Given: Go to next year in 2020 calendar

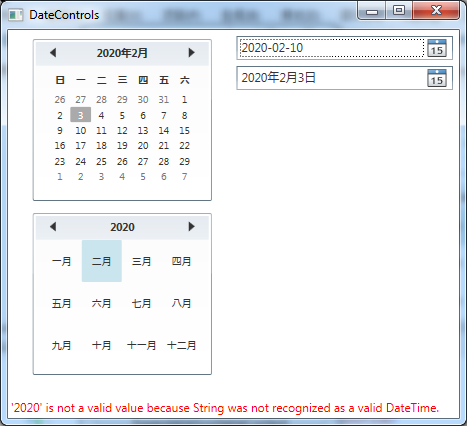Looking at the screenshot, I should (191, 227).
